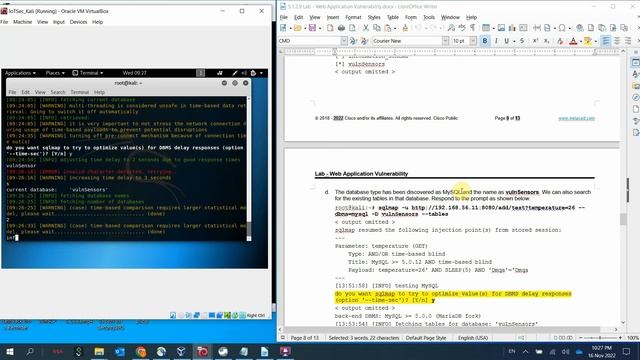Open the paragraph style CMD dropdown
Viewport: 640px width, 360px height.
click(x=344, y=41)
